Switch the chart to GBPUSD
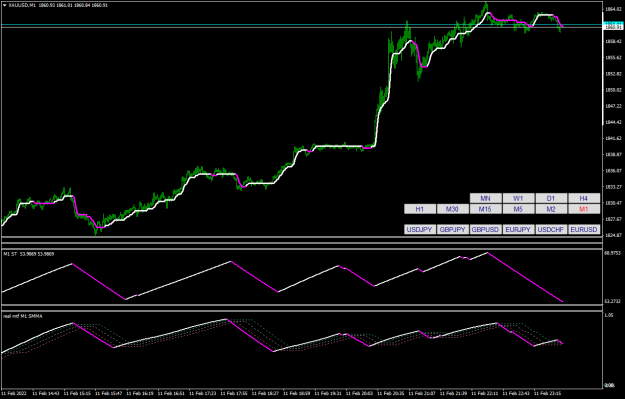Image resolution: width=625 pixels, height=399 pixels. pos(485,230)
